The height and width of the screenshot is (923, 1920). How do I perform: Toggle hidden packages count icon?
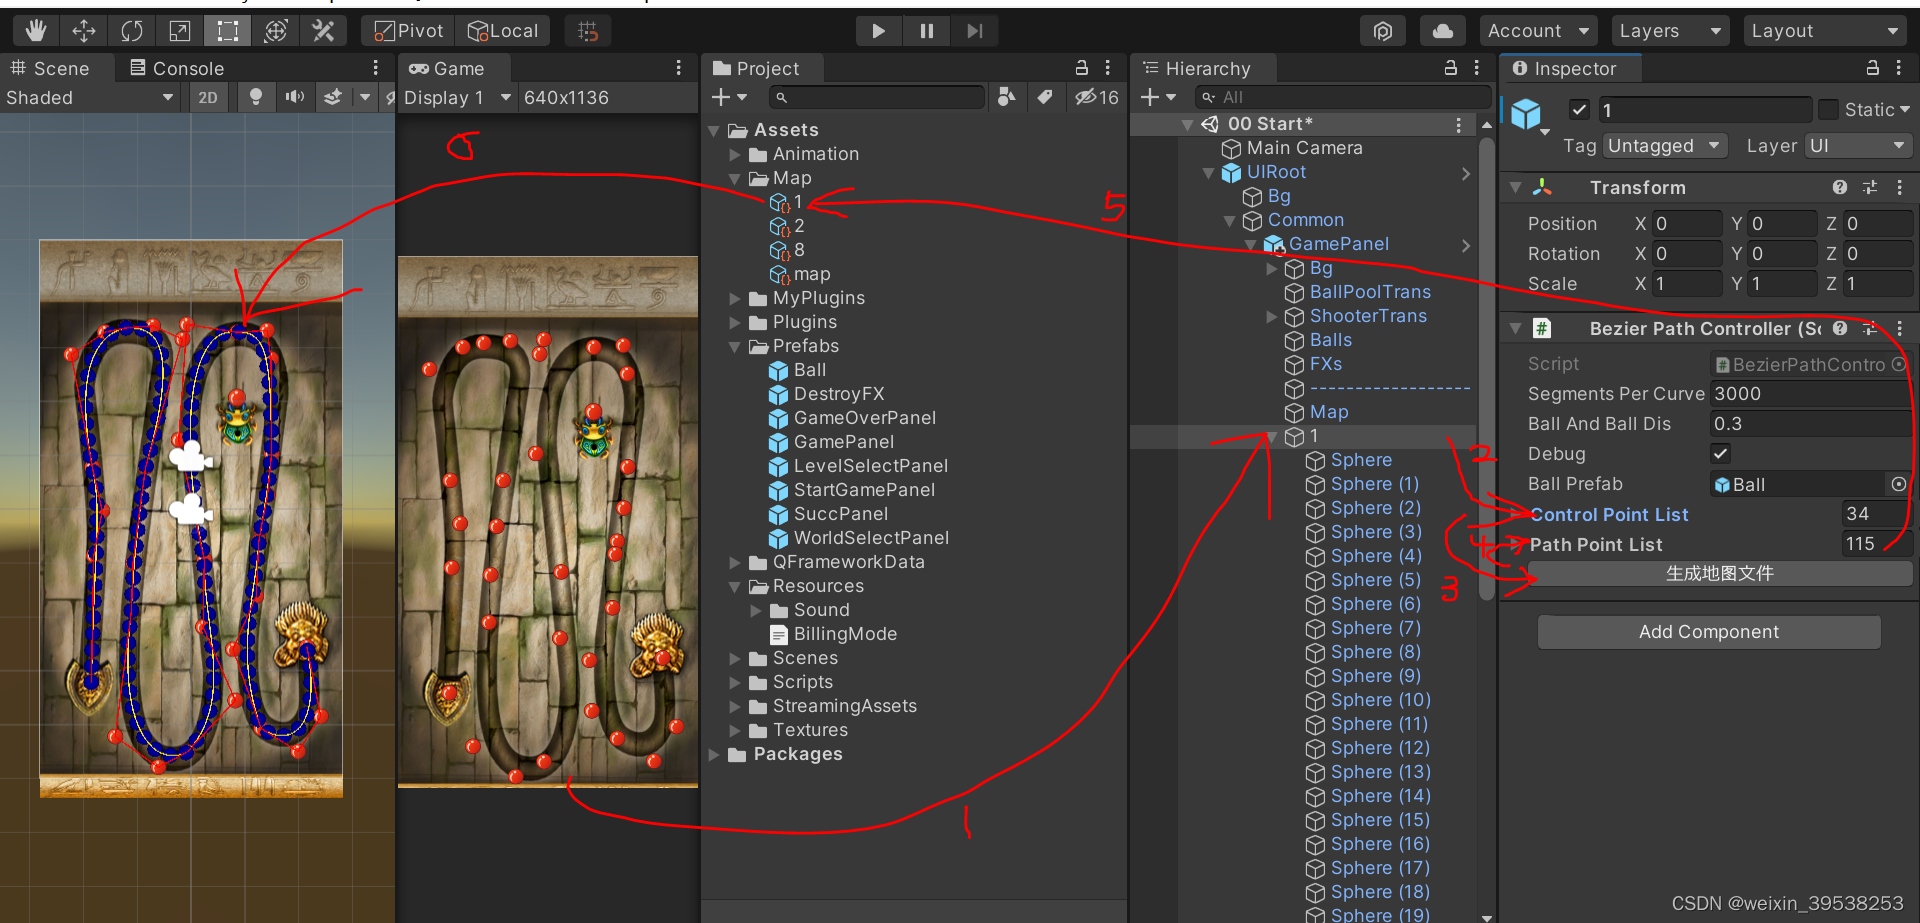[1097, 97]
